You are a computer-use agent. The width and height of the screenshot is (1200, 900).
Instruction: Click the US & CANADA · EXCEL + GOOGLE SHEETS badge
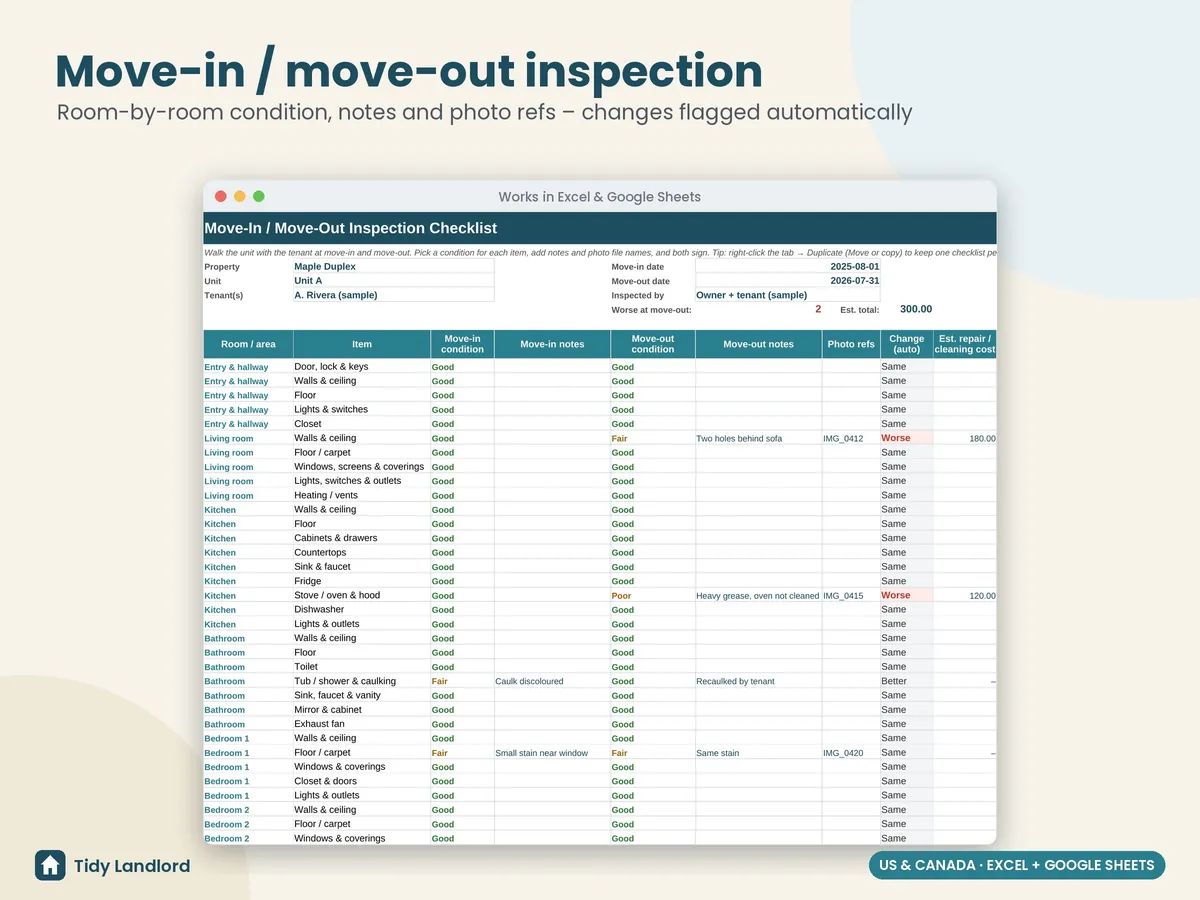point(1017,865)
